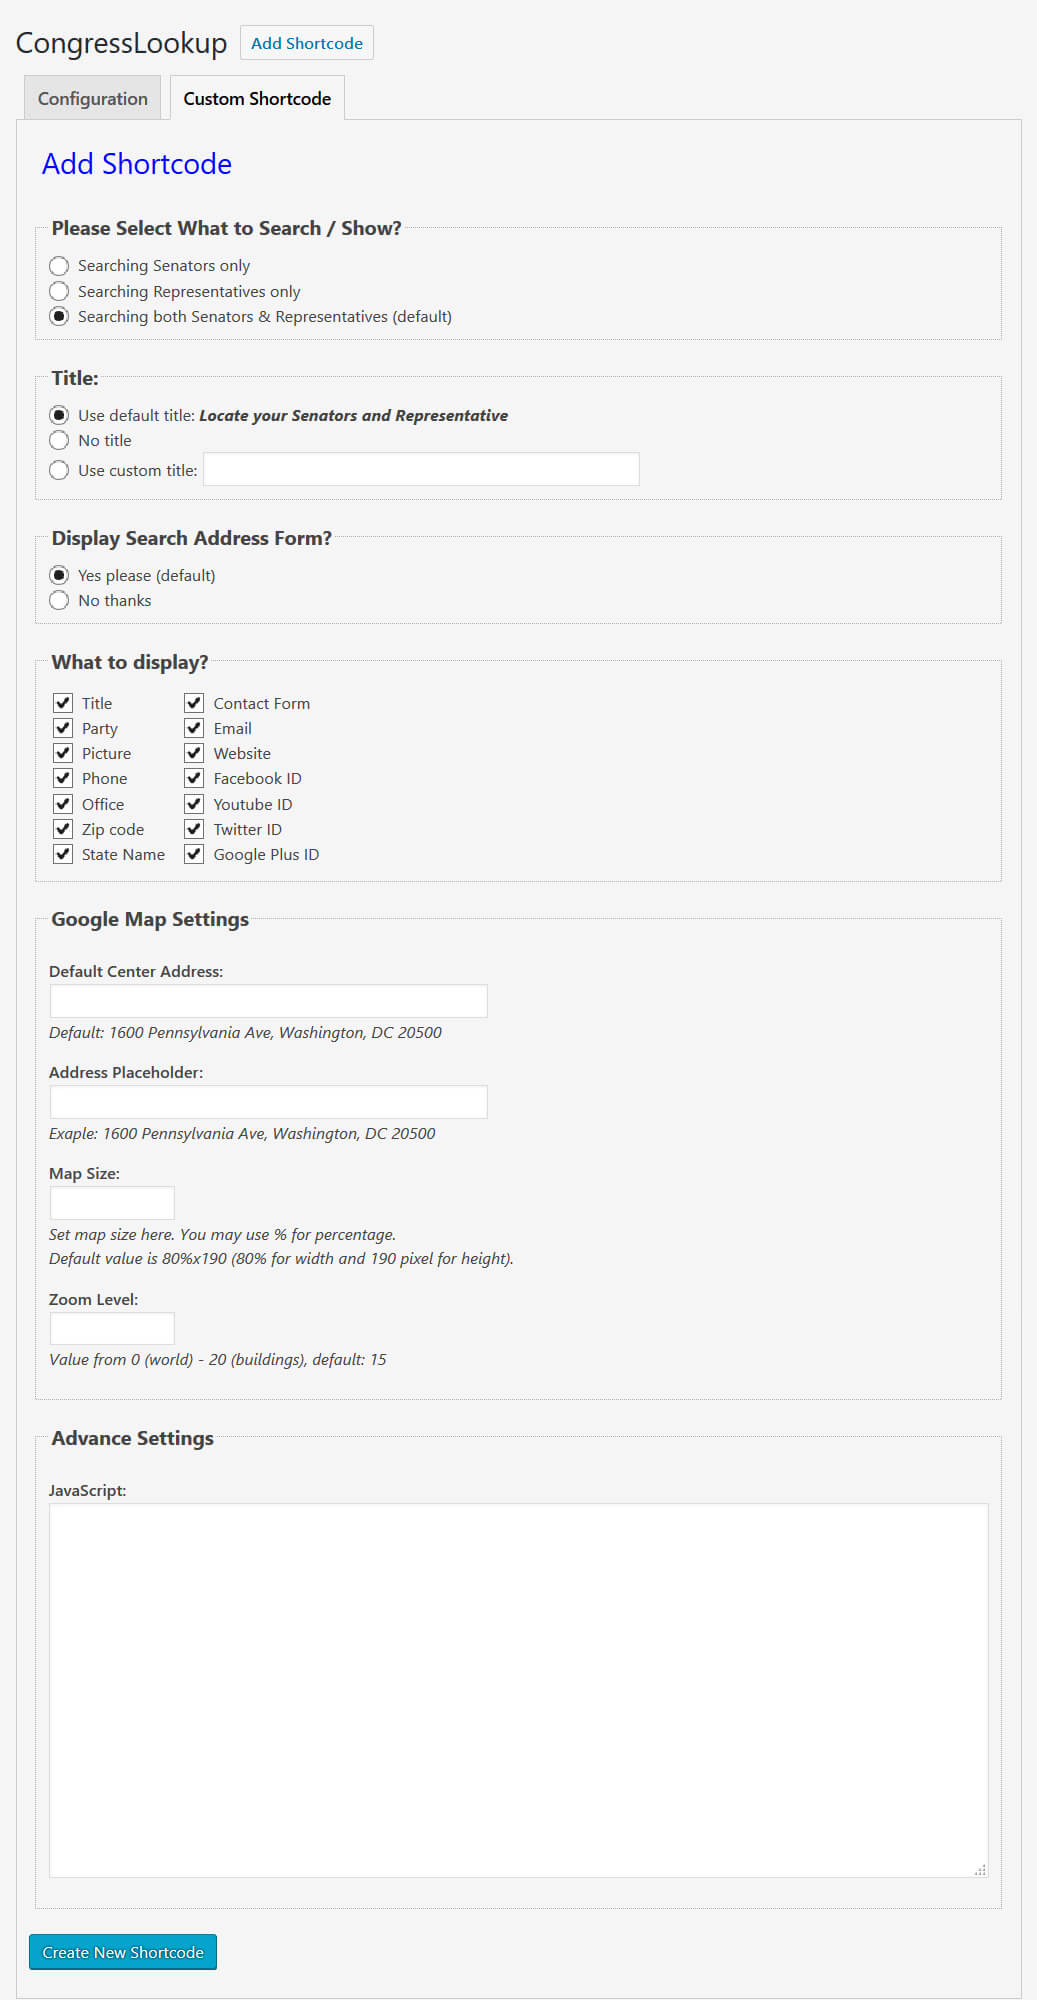Toggle the Zip code checkbox
The image size is (1037, 2000).
point(63,829)
